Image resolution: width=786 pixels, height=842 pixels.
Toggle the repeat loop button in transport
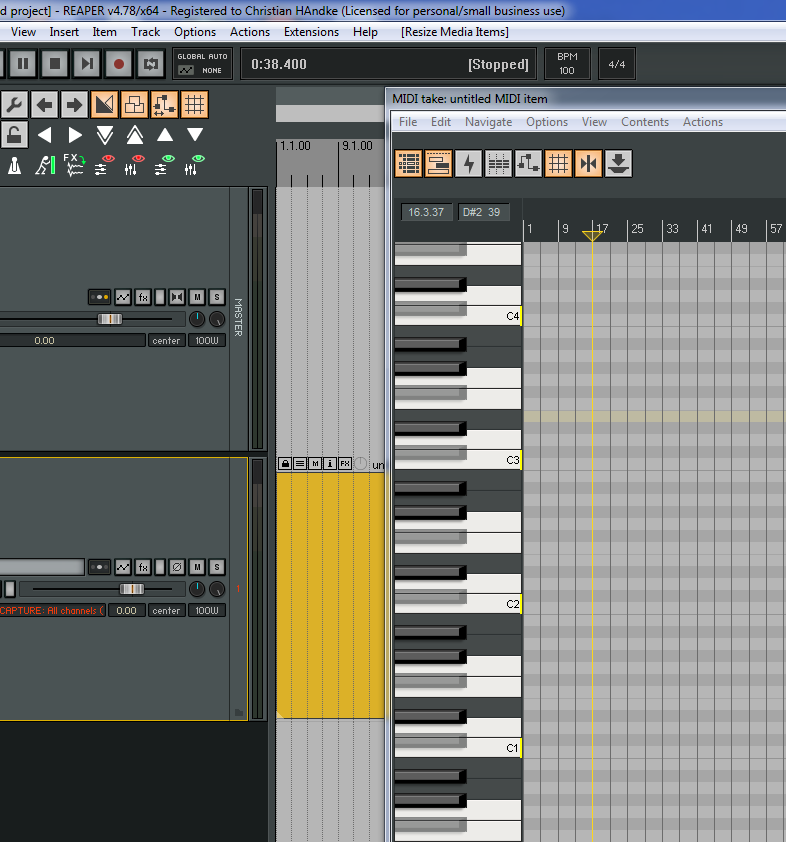pos(151,64)
